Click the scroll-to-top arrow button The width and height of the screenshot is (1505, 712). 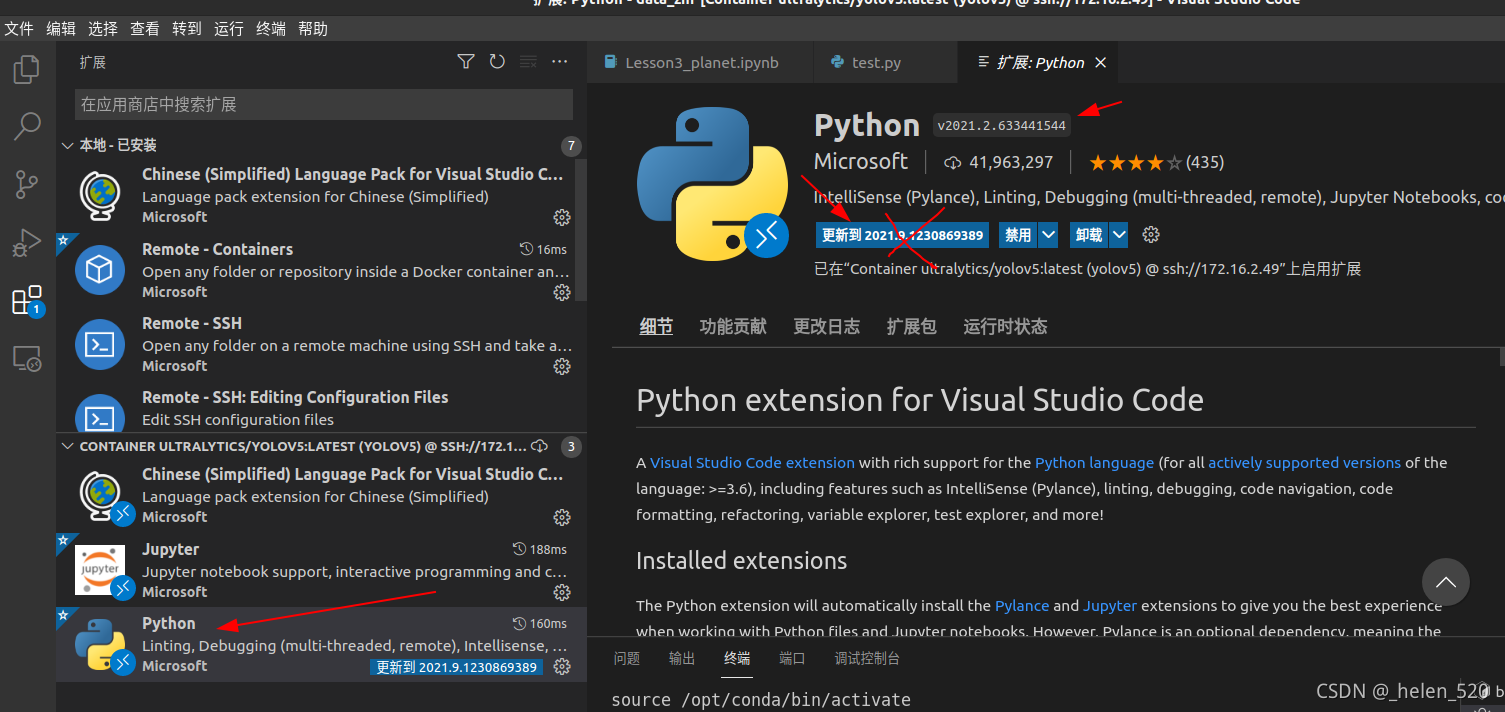click(1445, 582)
